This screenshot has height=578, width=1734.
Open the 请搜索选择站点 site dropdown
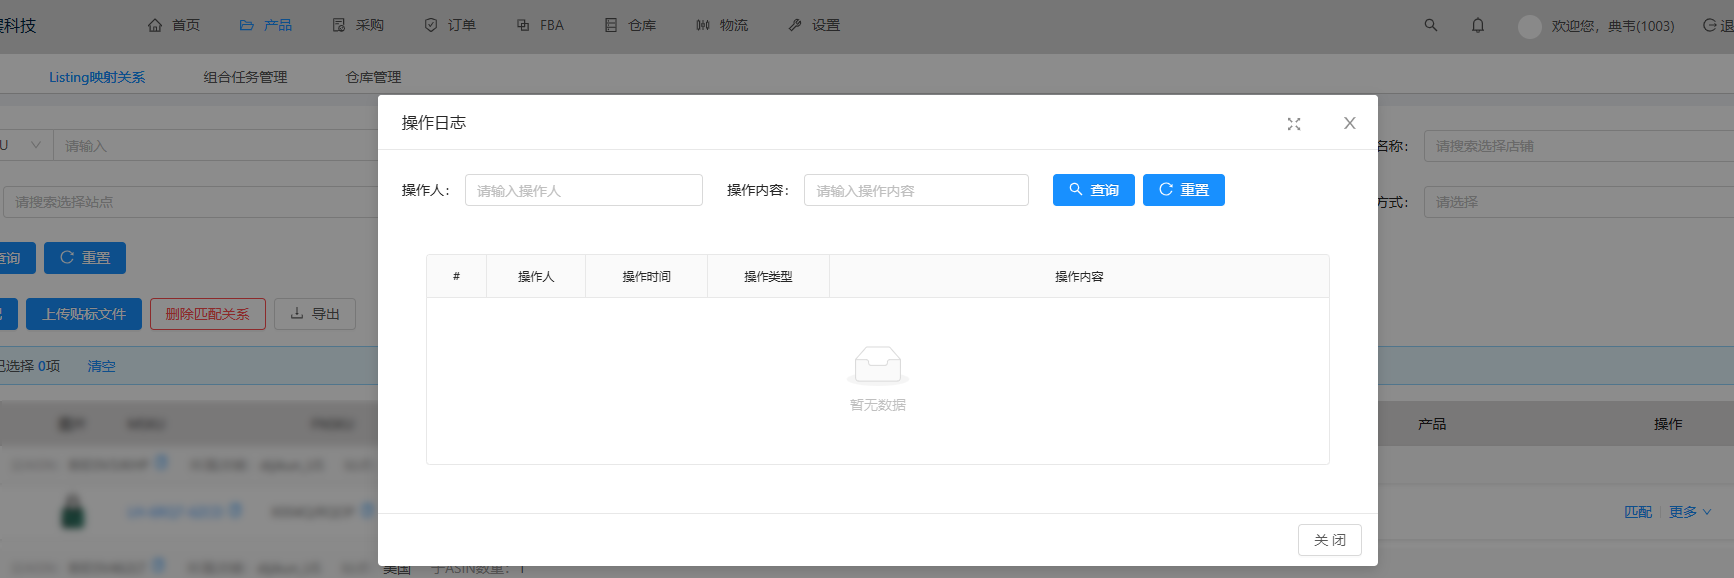(190, 202)
